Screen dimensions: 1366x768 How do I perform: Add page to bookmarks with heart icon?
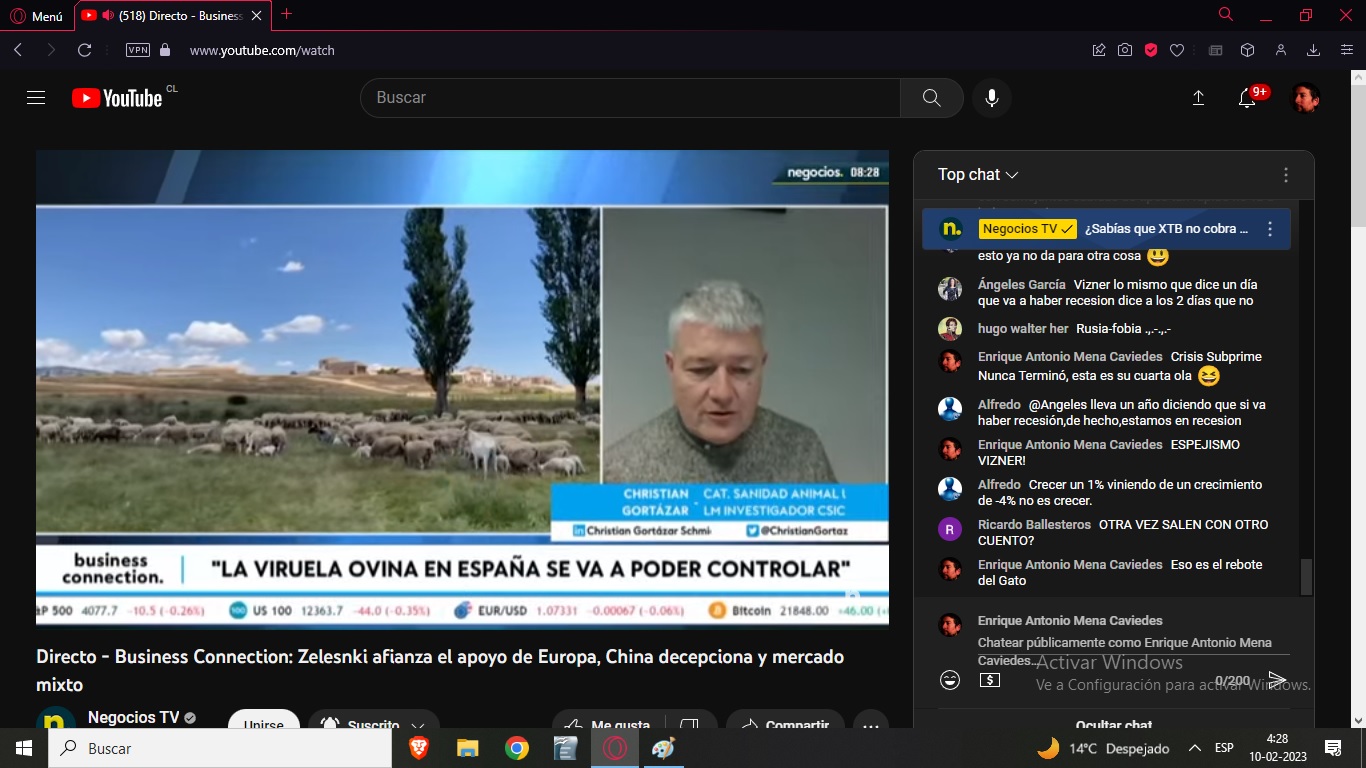(x=1177, y=50)
